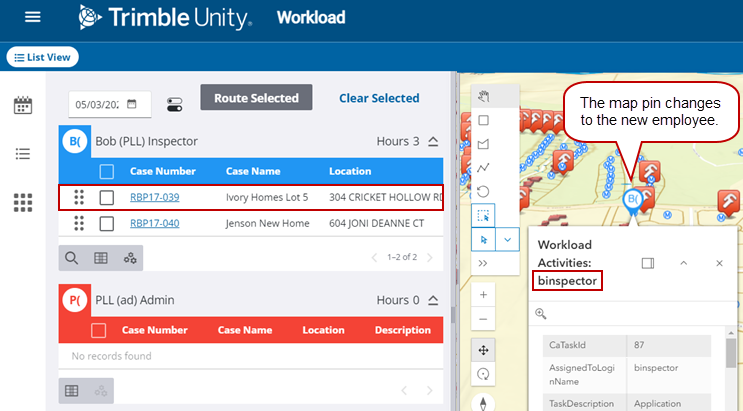The width and height of the screenshot is (743, 411).
Task: Collapse Bob (PLL) Inspector section
Action: pos(433,141)
